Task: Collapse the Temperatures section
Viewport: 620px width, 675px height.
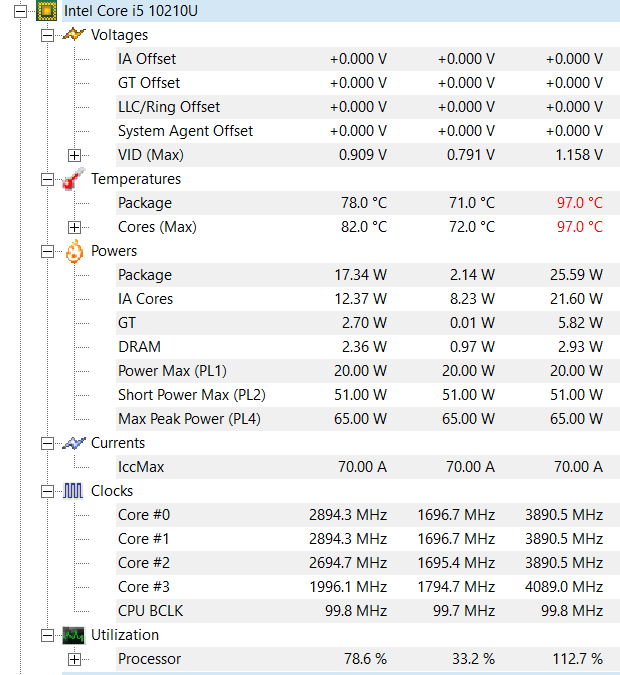Action: [x=47, y=179]
